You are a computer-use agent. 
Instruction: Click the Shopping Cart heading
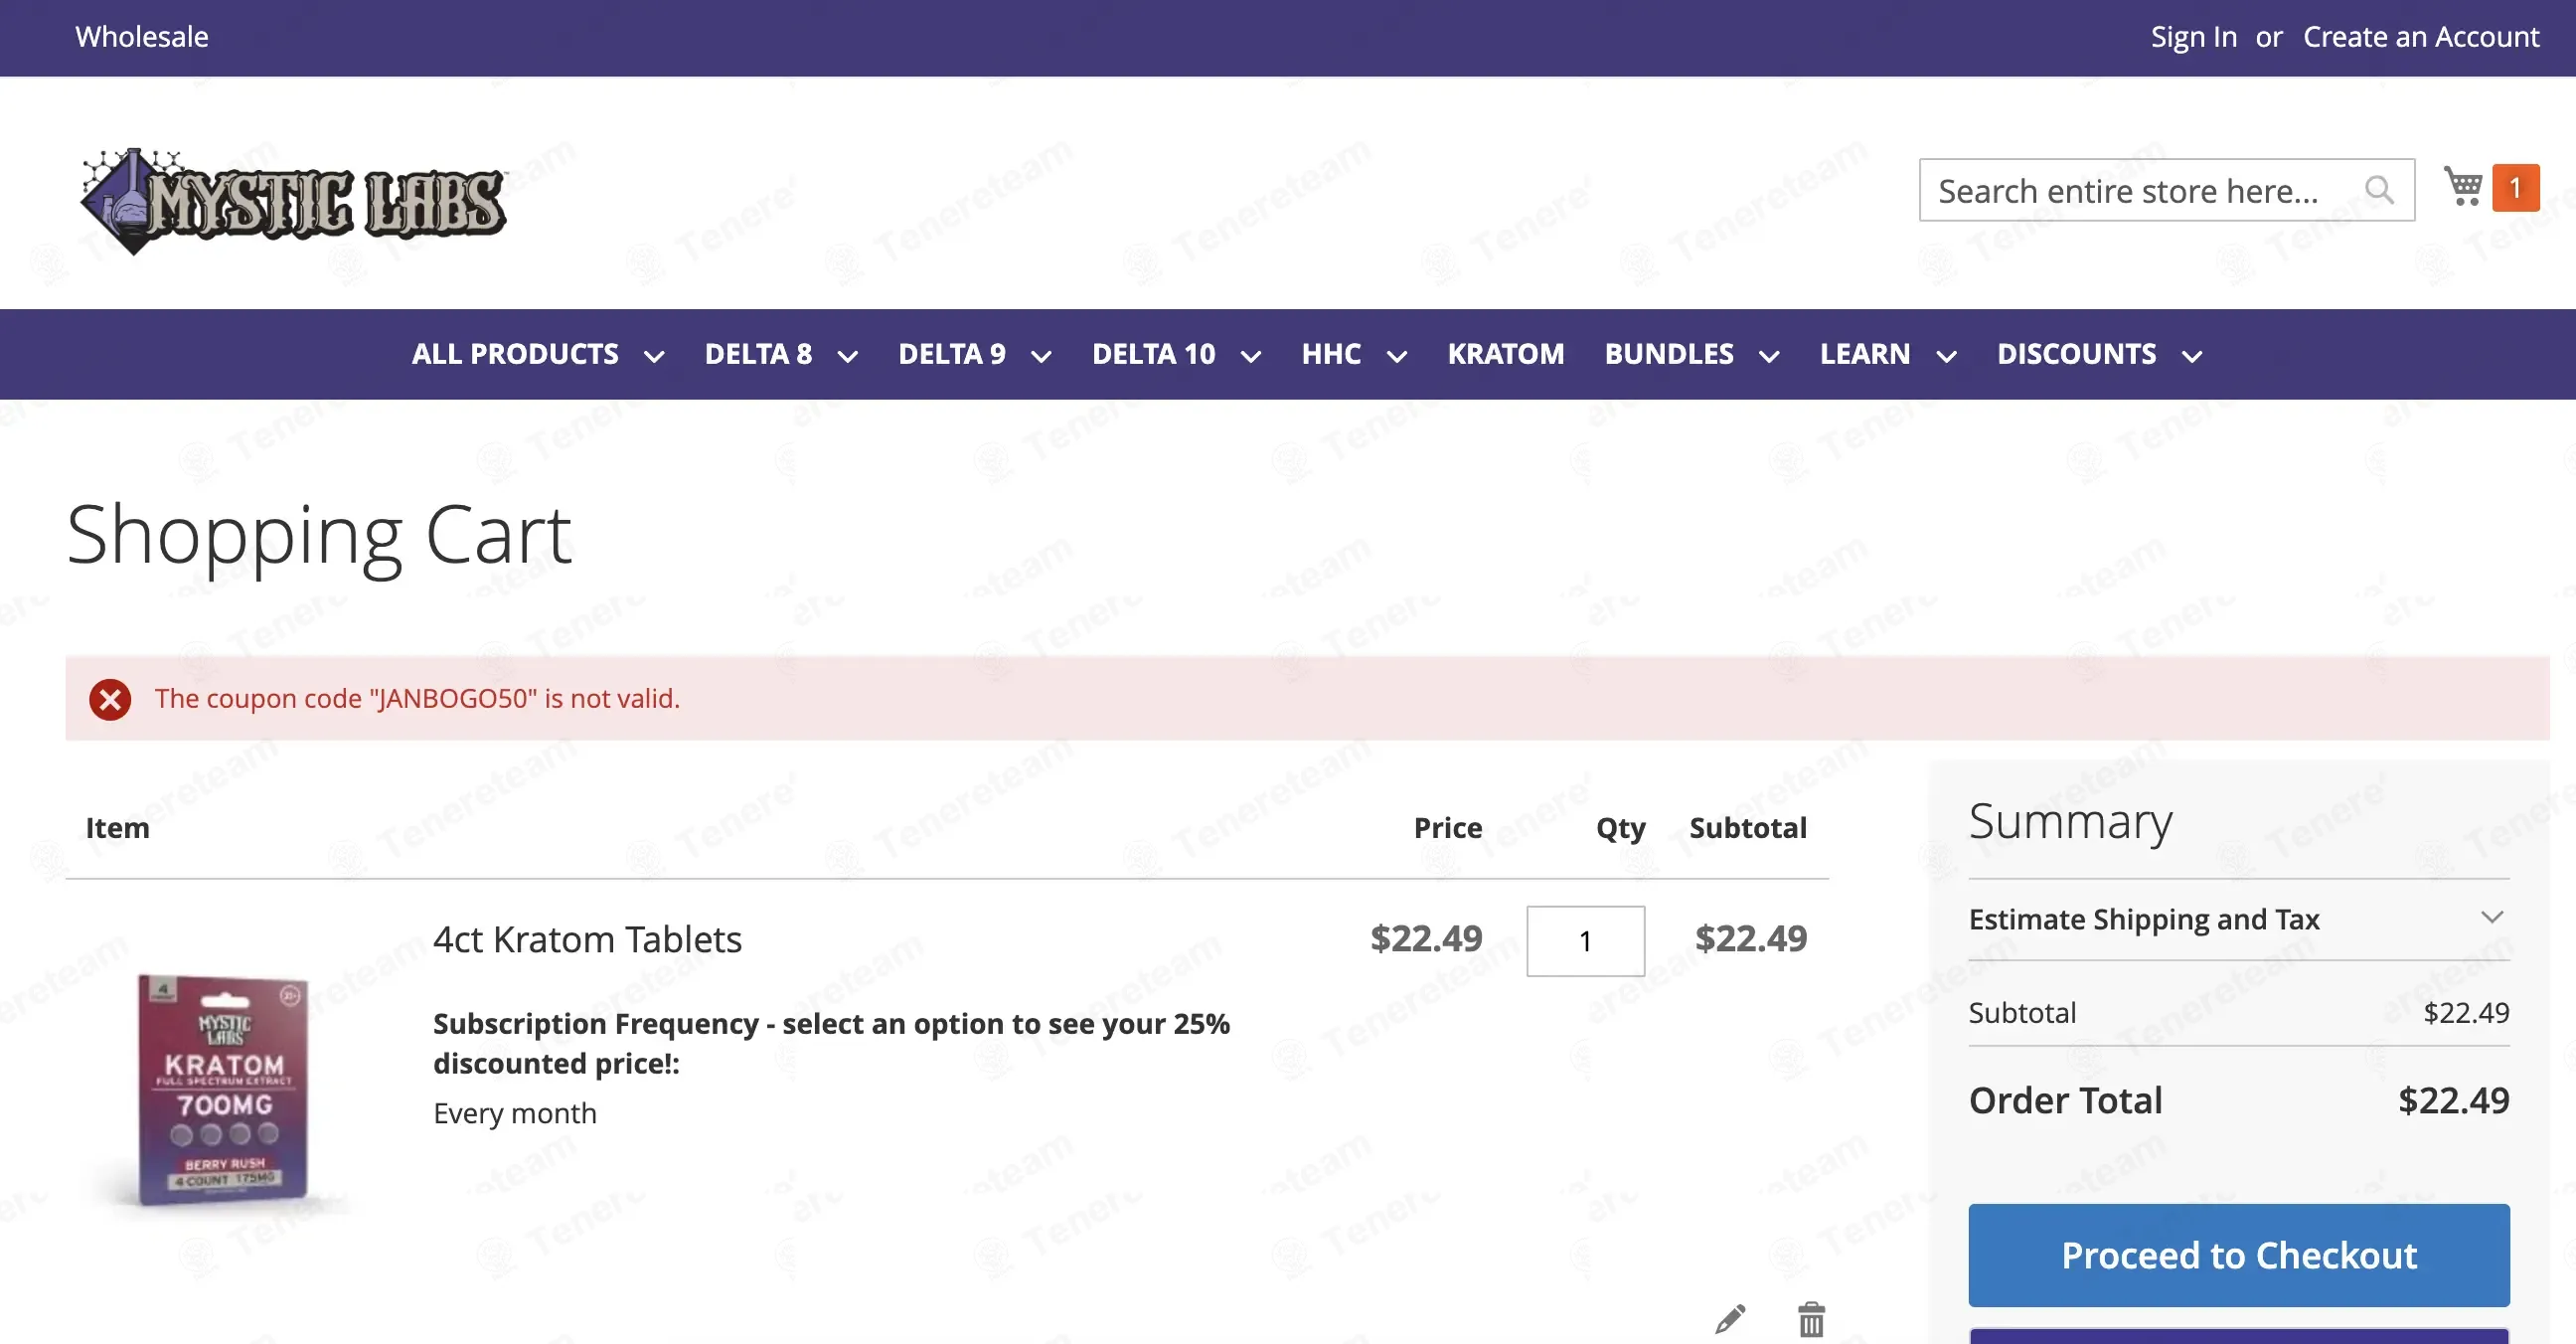[x=319, y=537]
